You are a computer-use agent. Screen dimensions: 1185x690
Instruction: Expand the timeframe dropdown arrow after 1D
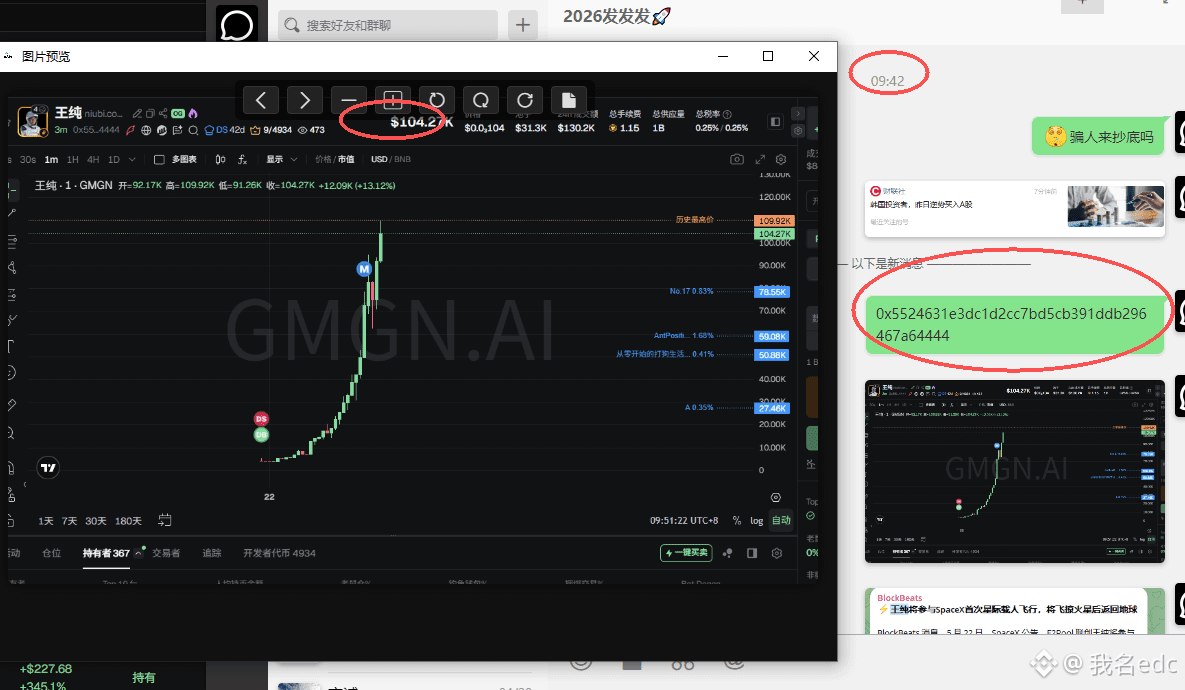[x=132, y=159]
